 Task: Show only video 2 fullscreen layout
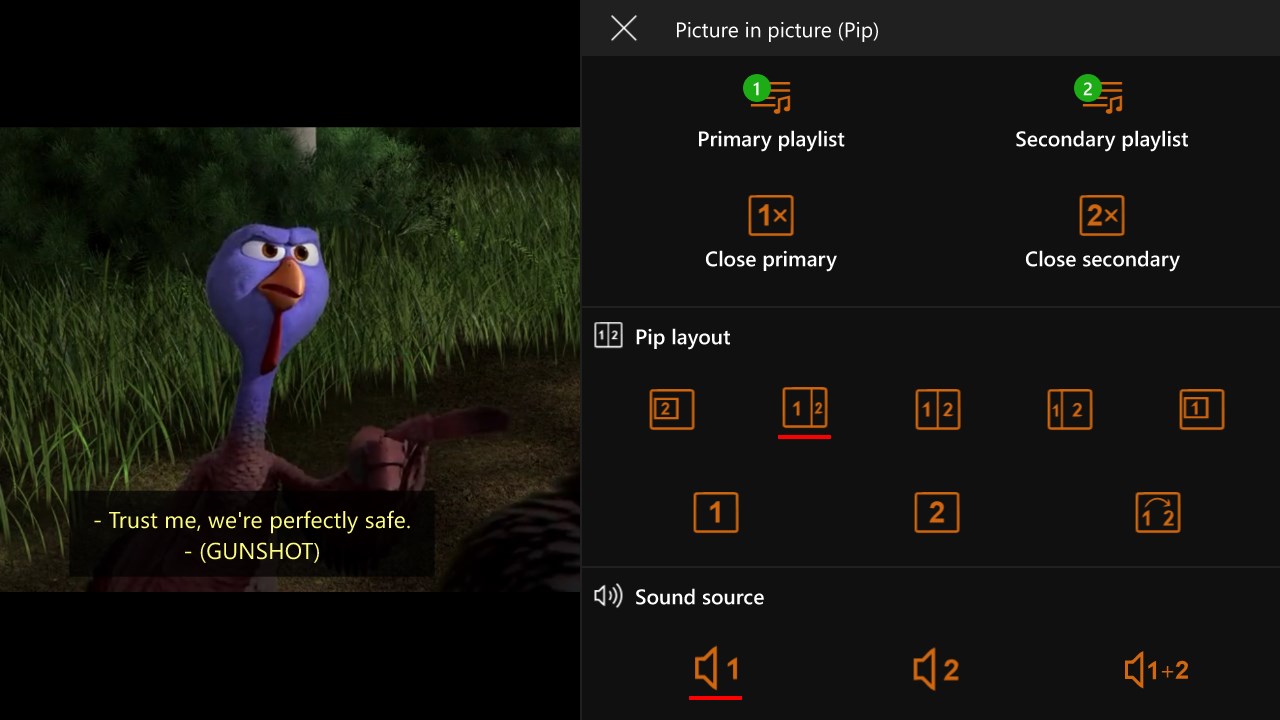937,513
